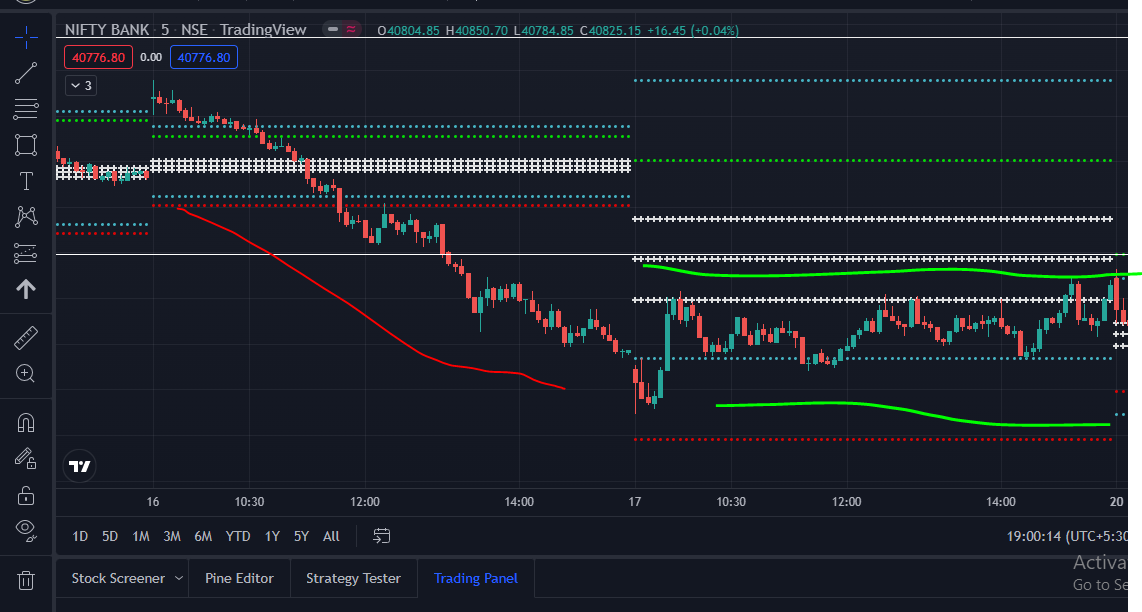Screen dimensions: 1142x612
Task: Click the NIFTY BANK symbol title
Action: point(106,30)
